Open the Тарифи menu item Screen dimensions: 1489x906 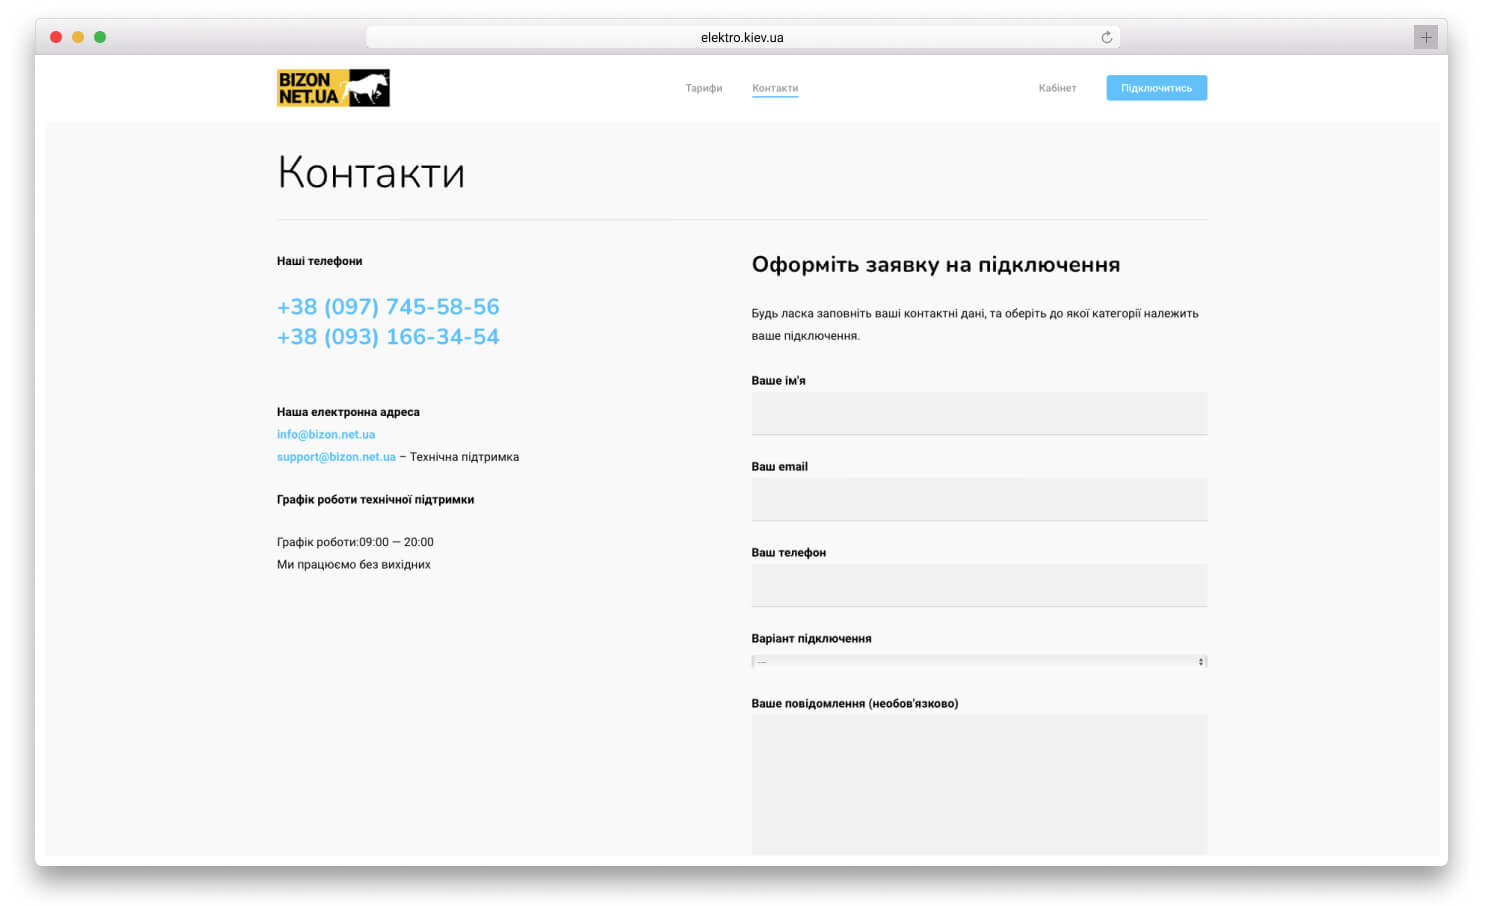click(x=703, y=88)
